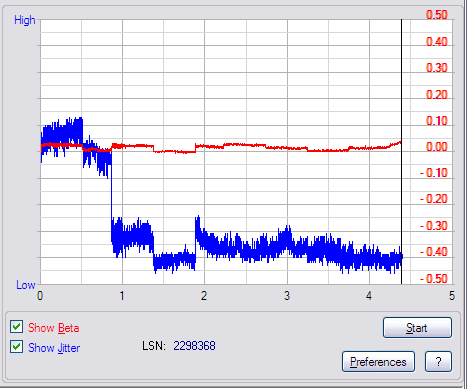Click the LSN: label
467x389 pixels.
154,346
